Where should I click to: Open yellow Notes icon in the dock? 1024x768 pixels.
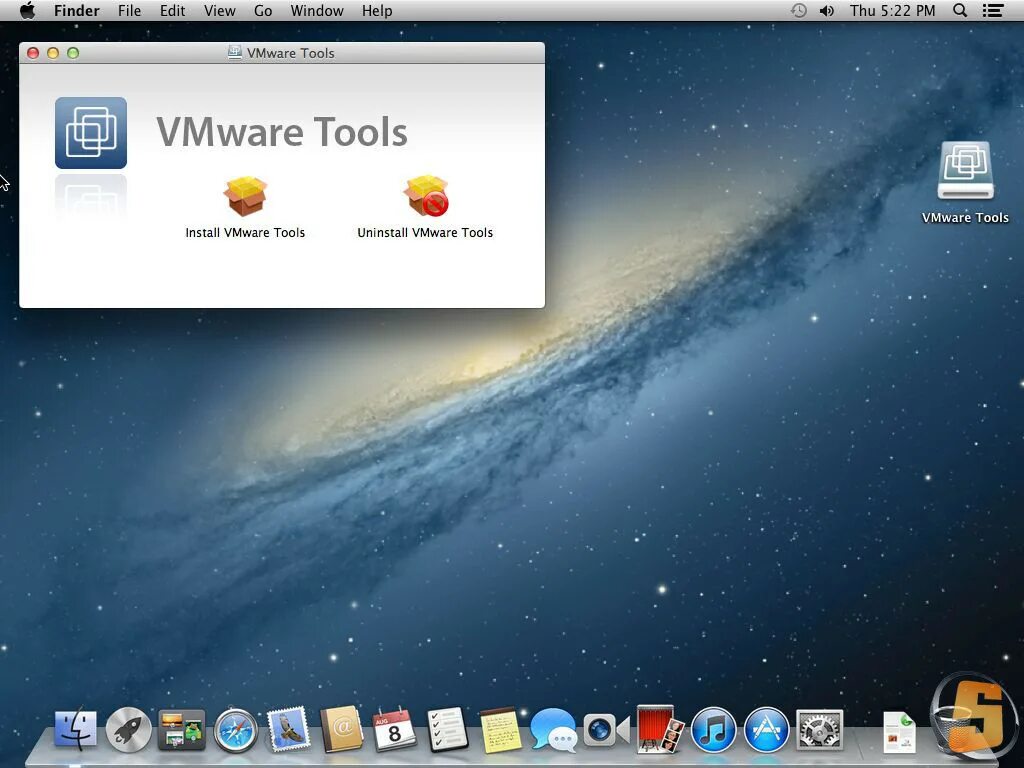coord(500,729)
